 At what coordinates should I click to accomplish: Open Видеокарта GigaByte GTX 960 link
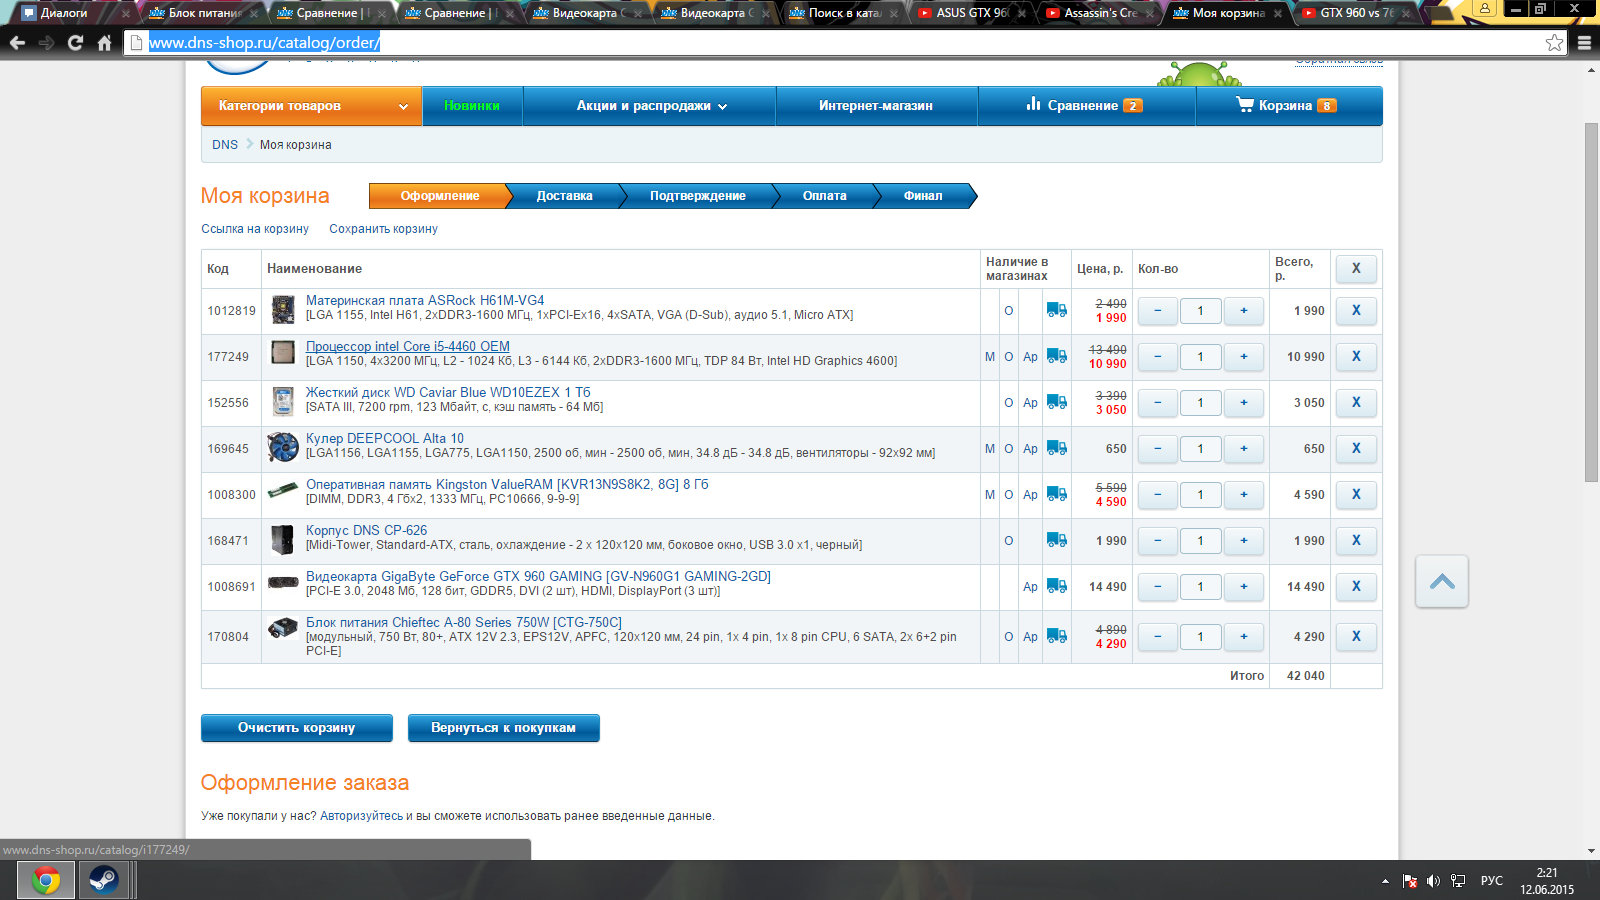(x=538, y=577)
